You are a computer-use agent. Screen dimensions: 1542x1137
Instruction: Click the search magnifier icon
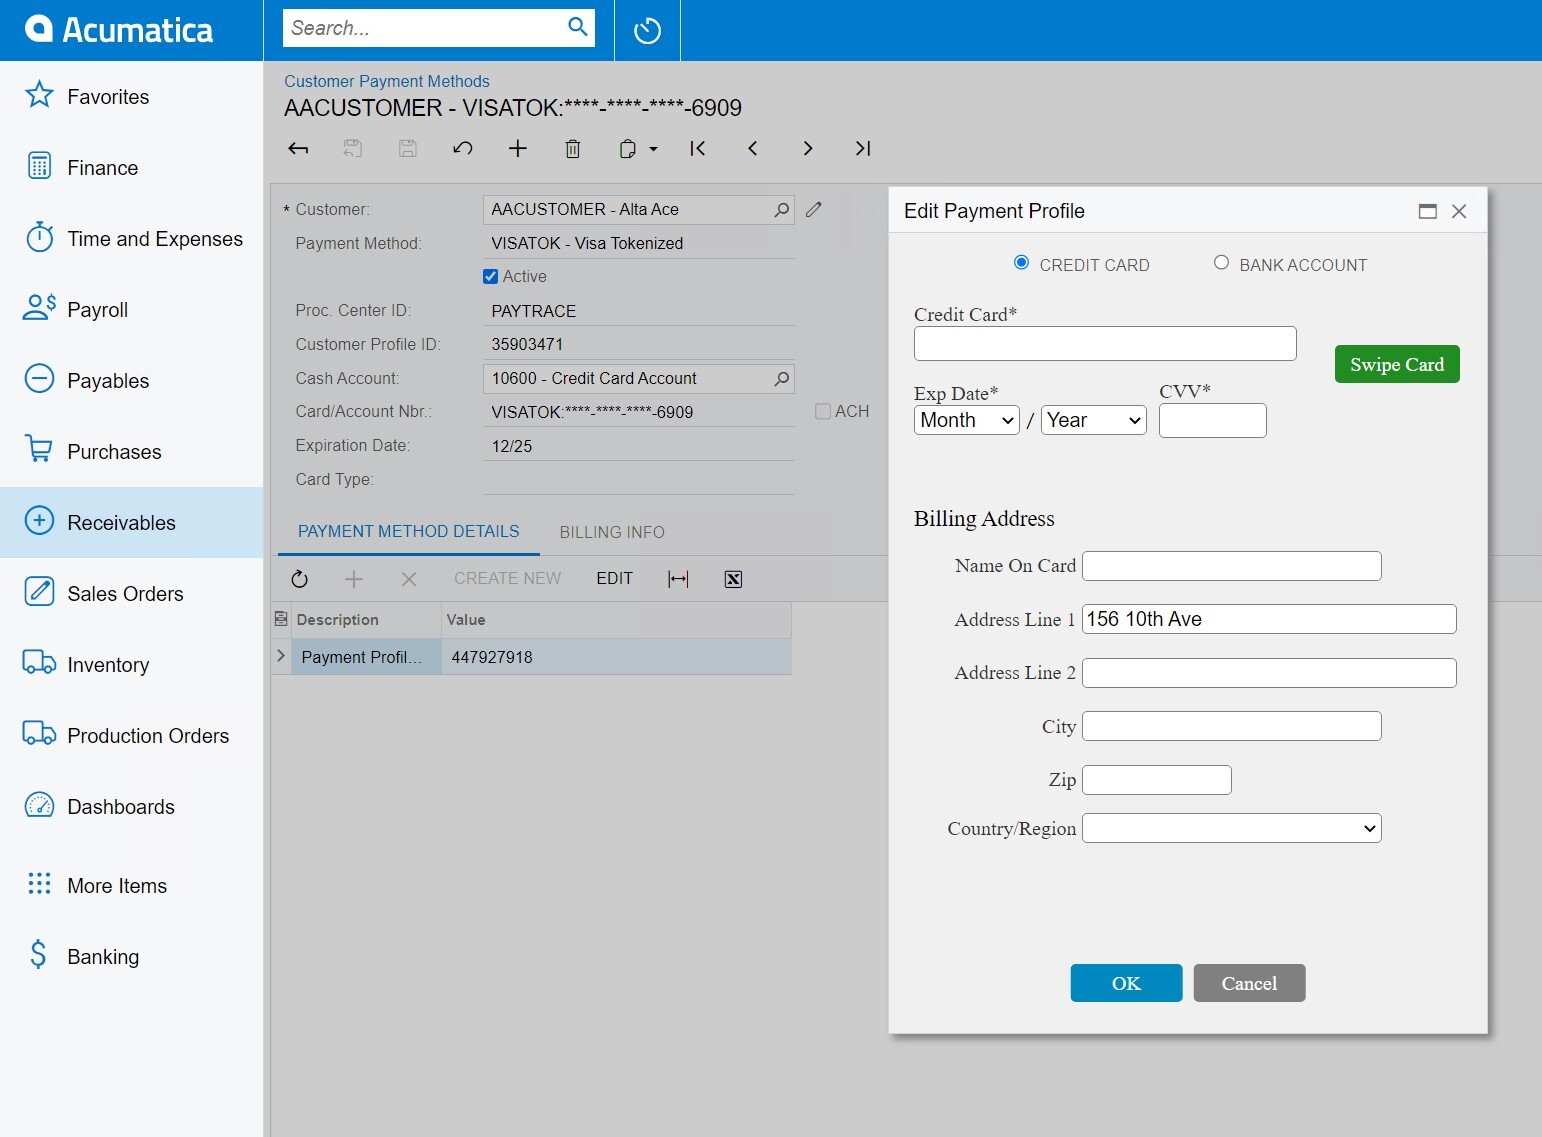[x=577, y=27]
